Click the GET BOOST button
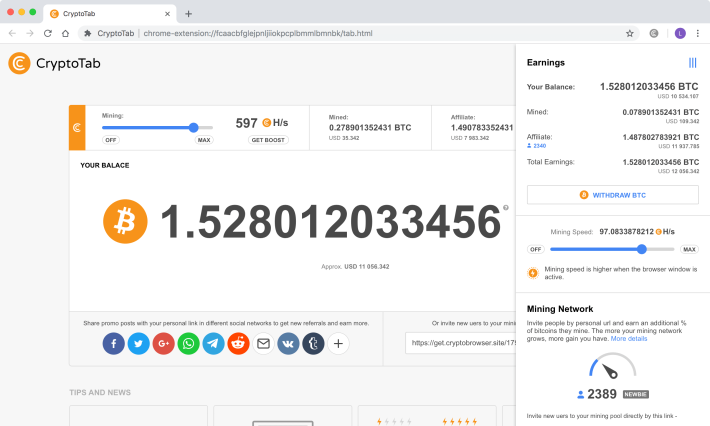The image size is (710, 426). [268, 140]
